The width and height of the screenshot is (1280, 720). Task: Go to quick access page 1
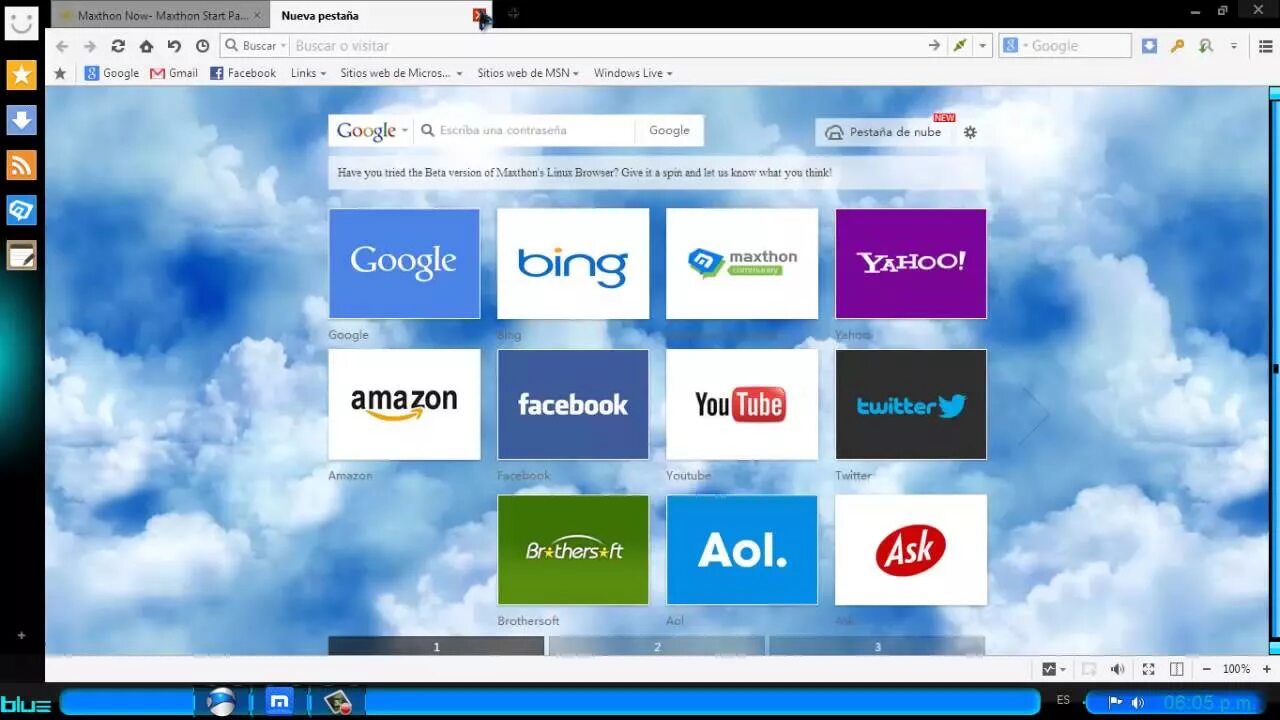[x=436, y=647]
